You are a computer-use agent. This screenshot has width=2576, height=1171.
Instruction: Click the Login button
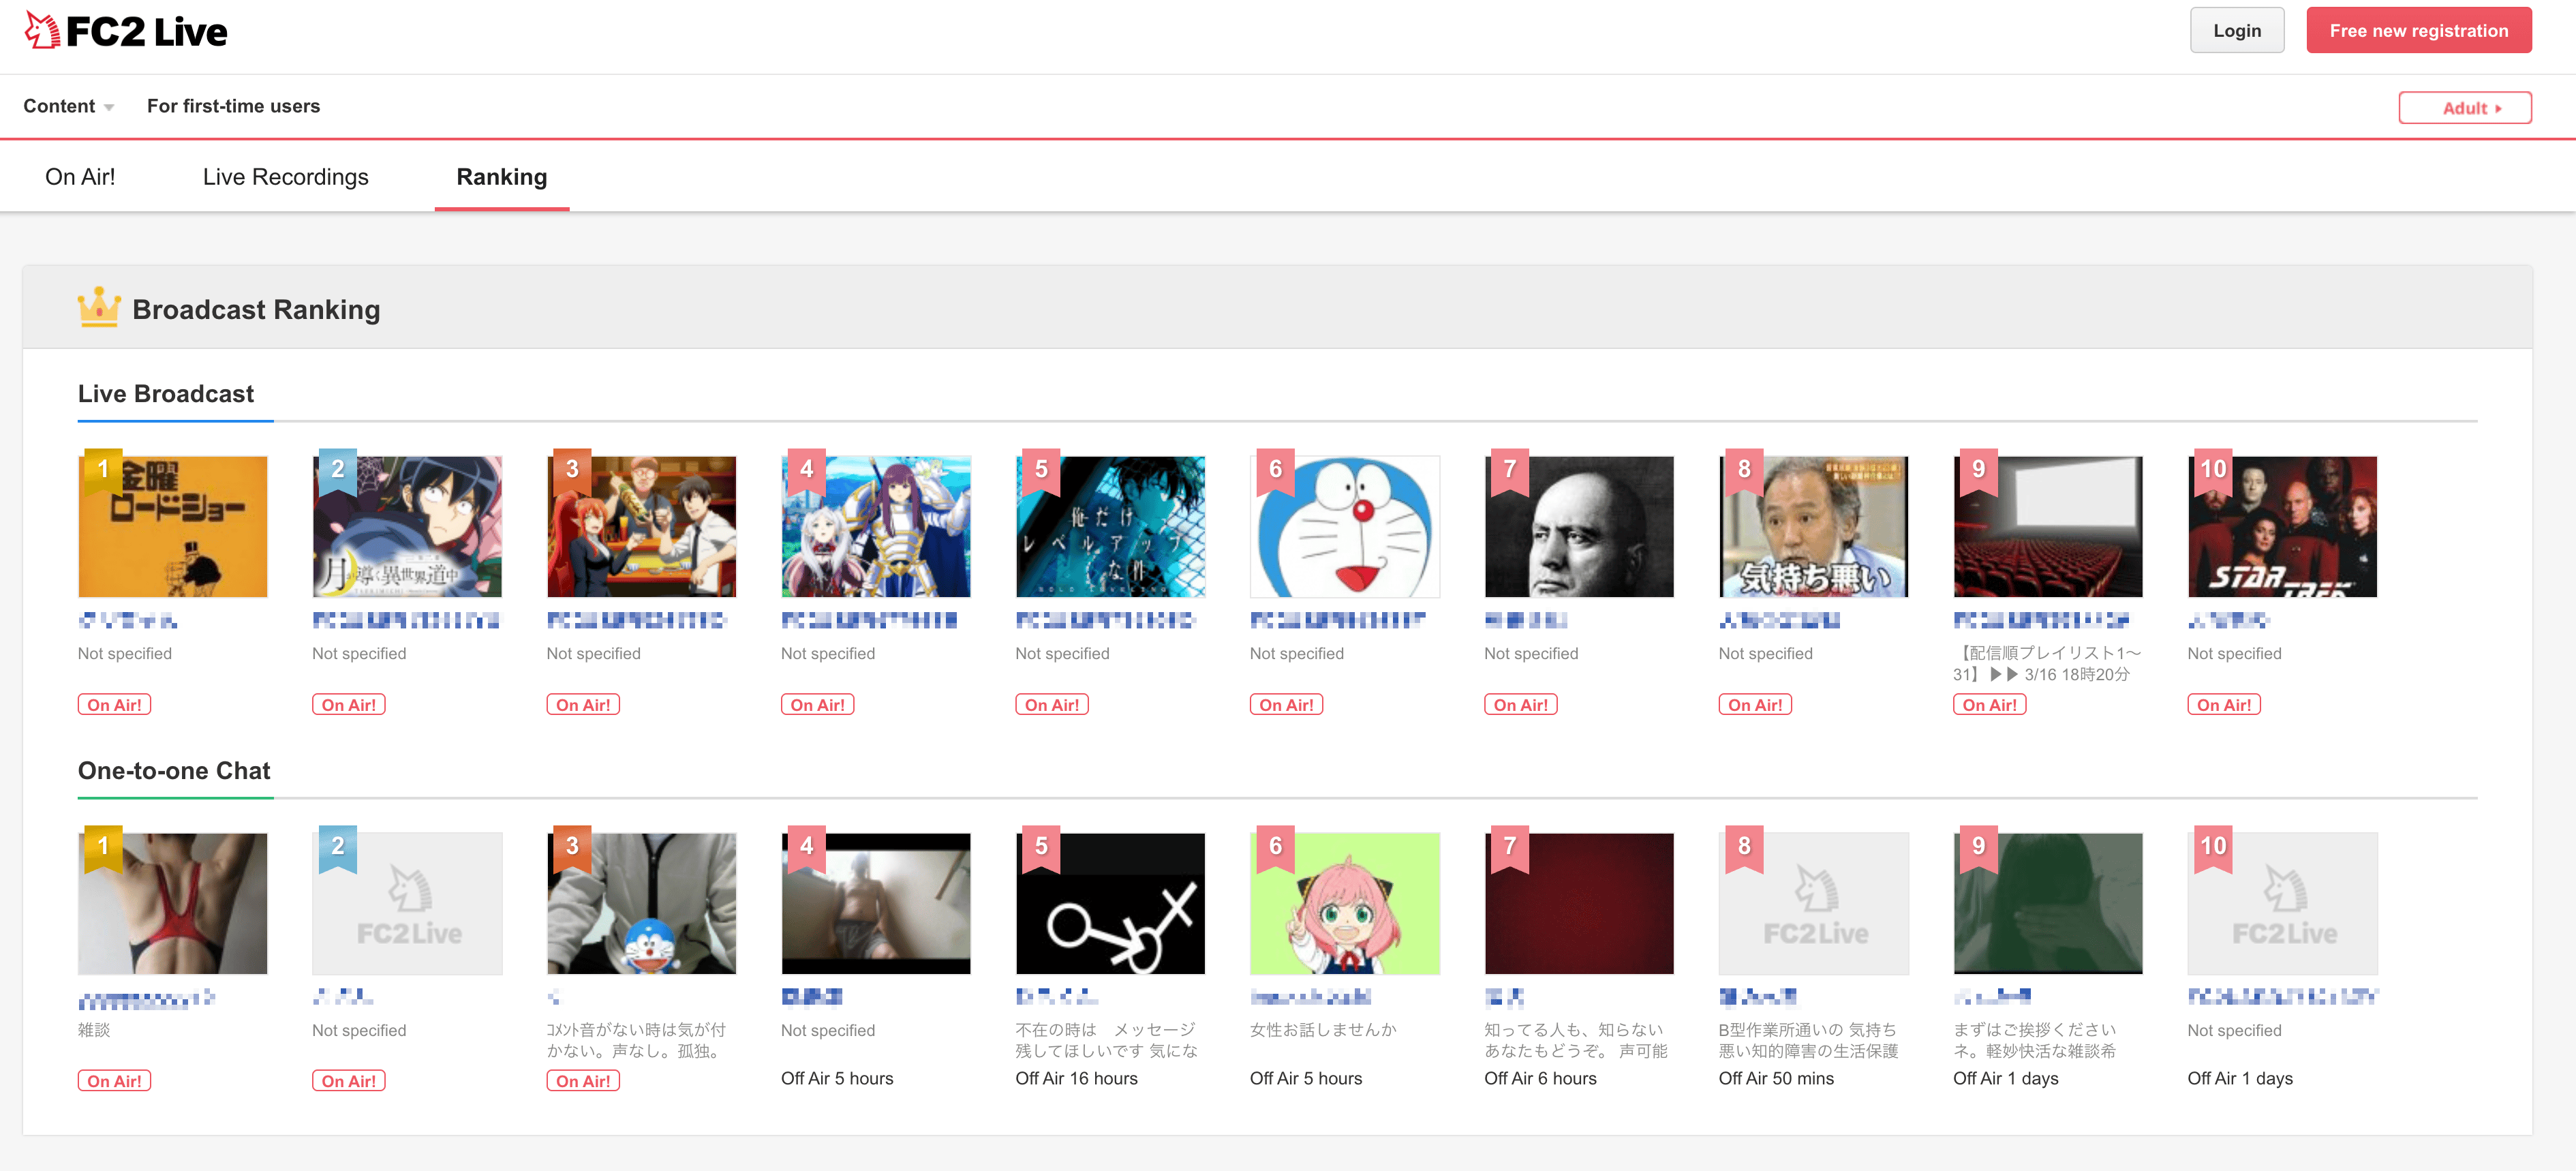(2236, 31)
